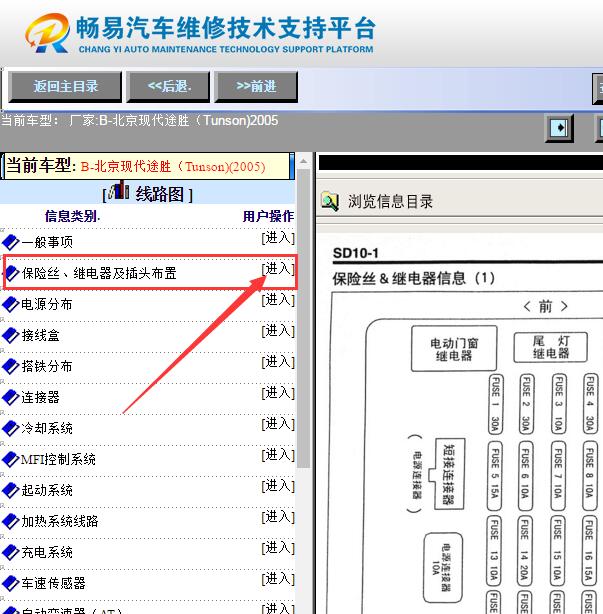Click the 当前车型 red vehicle name text
The image size is (603, 614).
[173, 167]
